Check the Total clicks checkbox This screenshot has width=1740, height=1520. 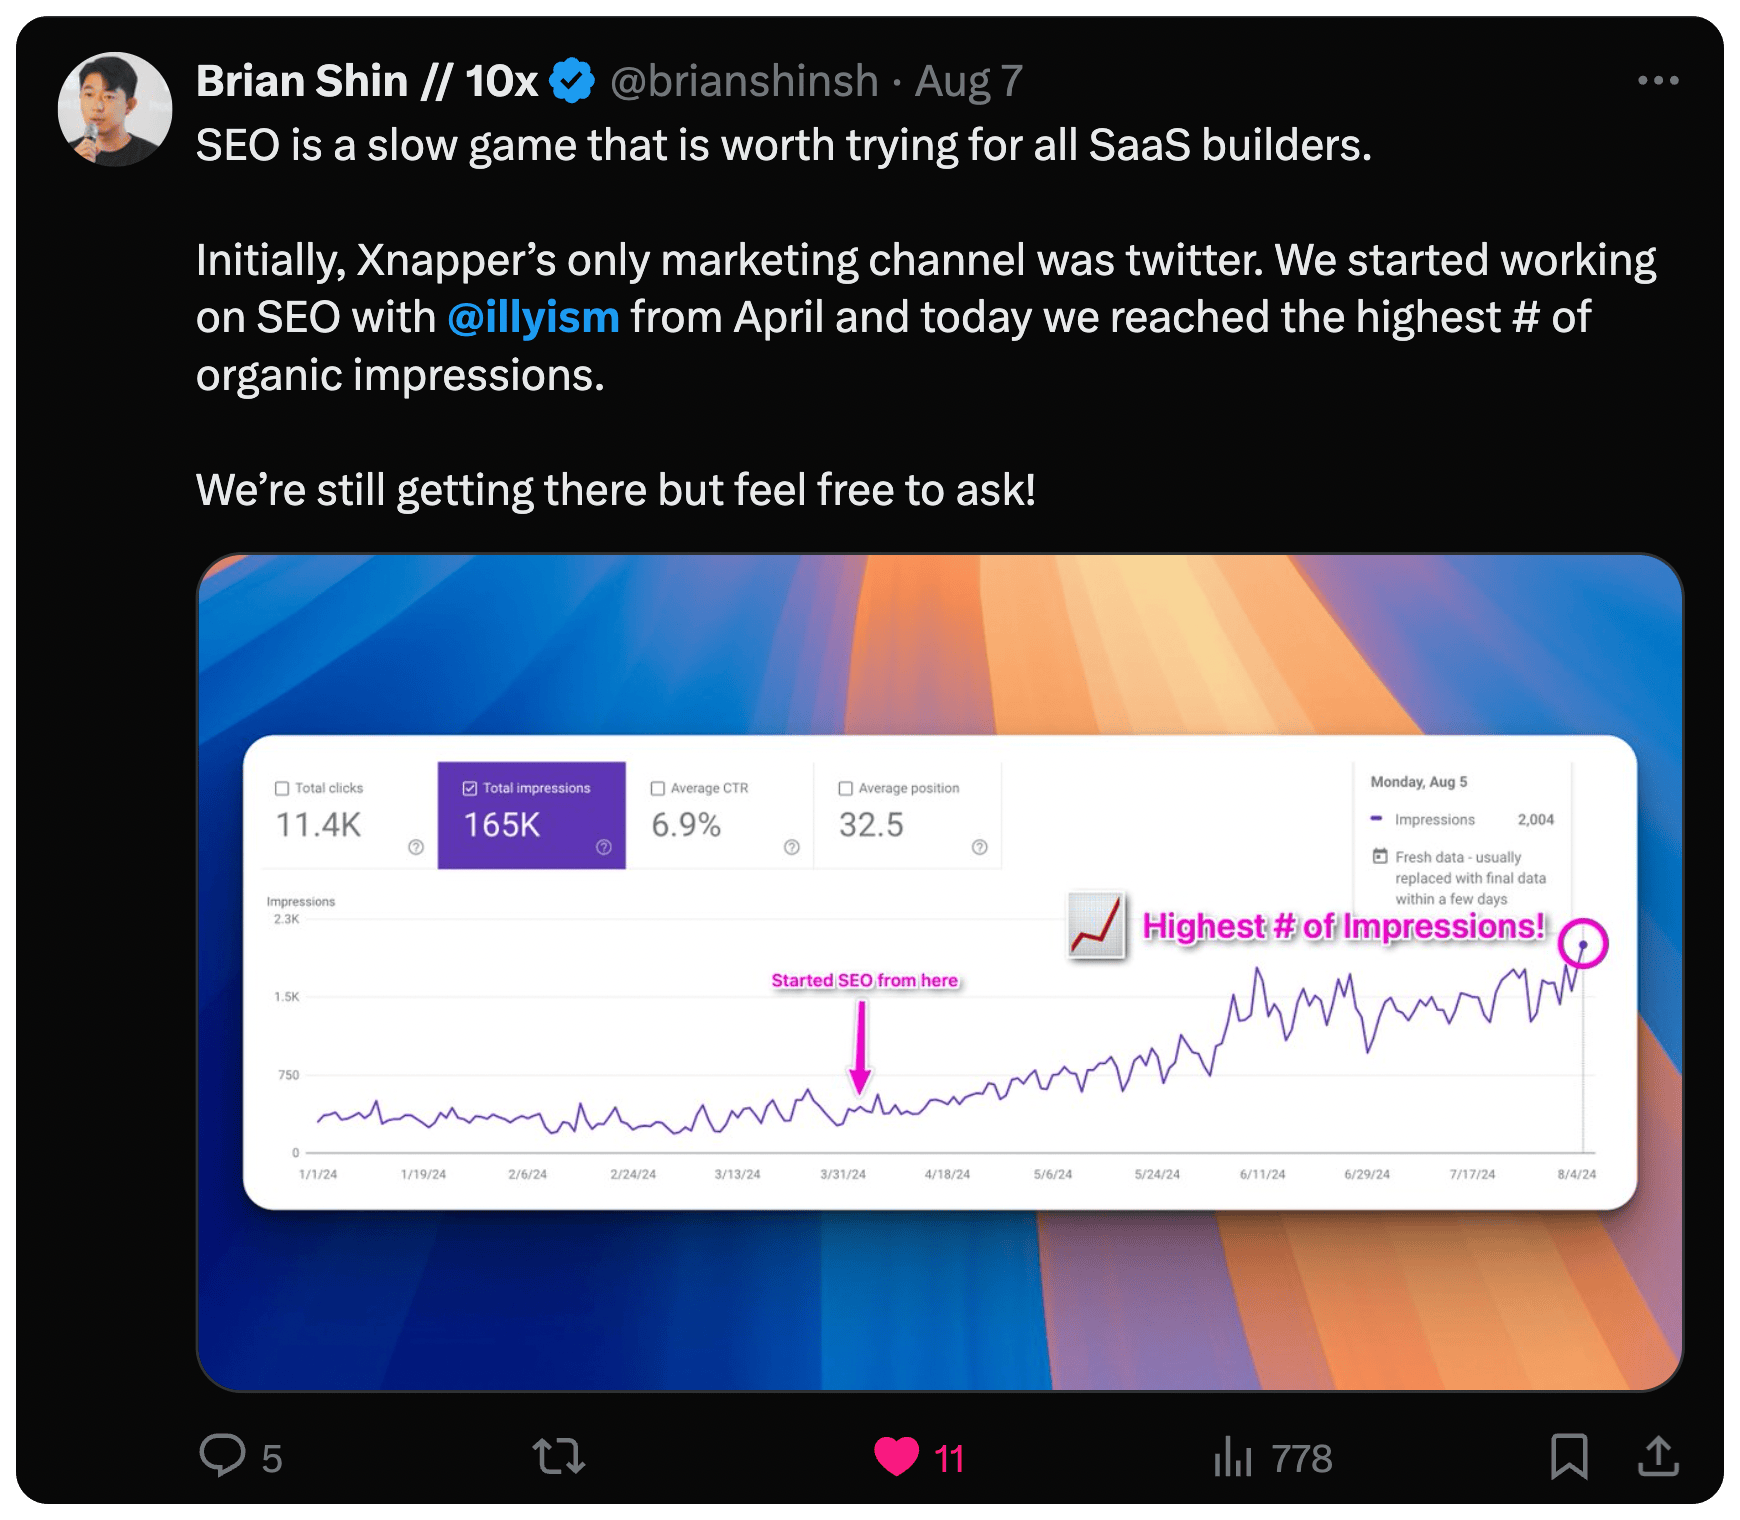pos(282,788)
